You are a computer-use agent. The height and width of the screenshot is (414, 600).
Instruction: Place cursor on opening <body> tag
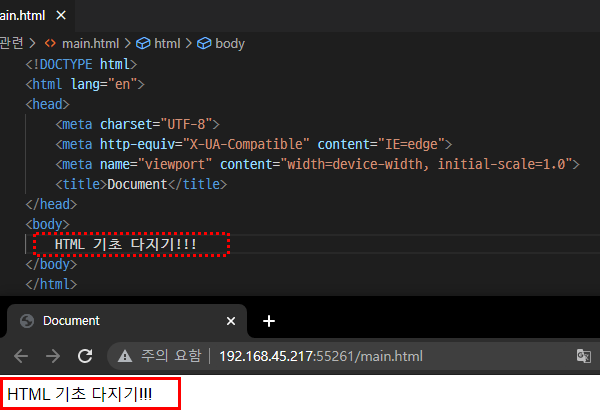(47, 224)
